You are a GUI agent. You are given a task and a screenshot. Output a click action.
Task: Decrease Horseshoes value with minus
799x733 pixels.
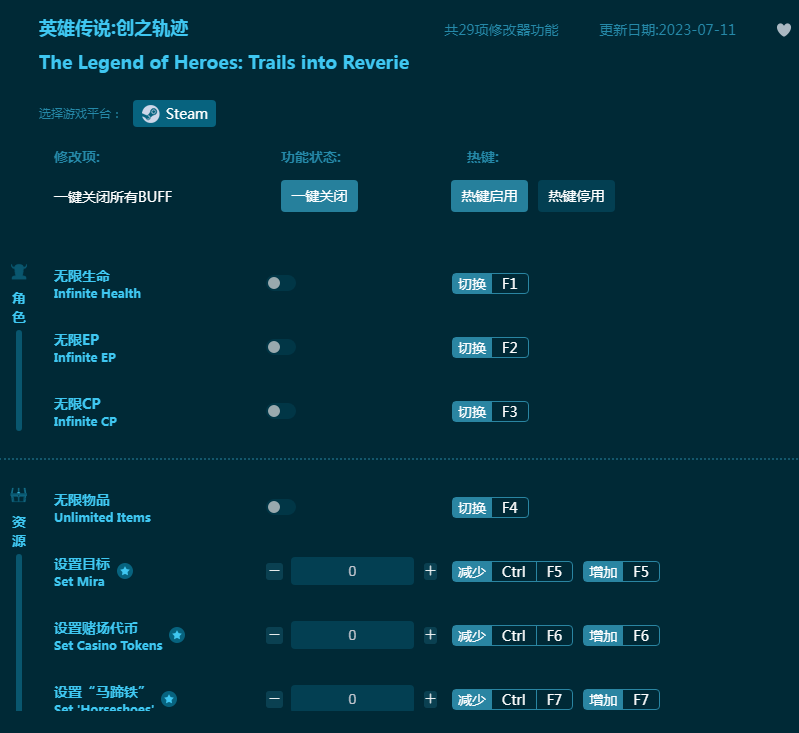[275, 699]
